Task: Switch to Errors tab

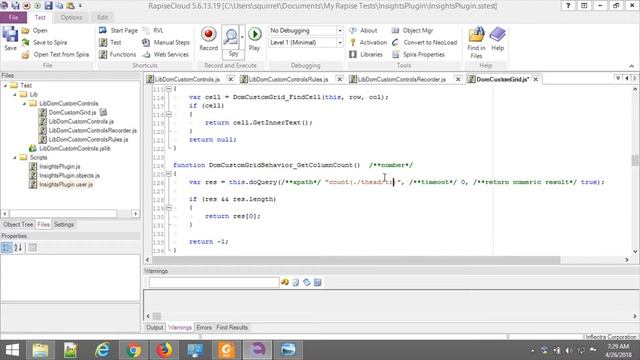Action: [x=204, y=327]
